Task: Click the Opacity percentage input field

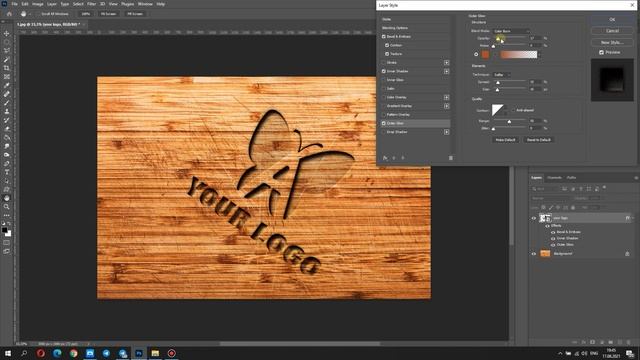Action: [x=536, y=38]
